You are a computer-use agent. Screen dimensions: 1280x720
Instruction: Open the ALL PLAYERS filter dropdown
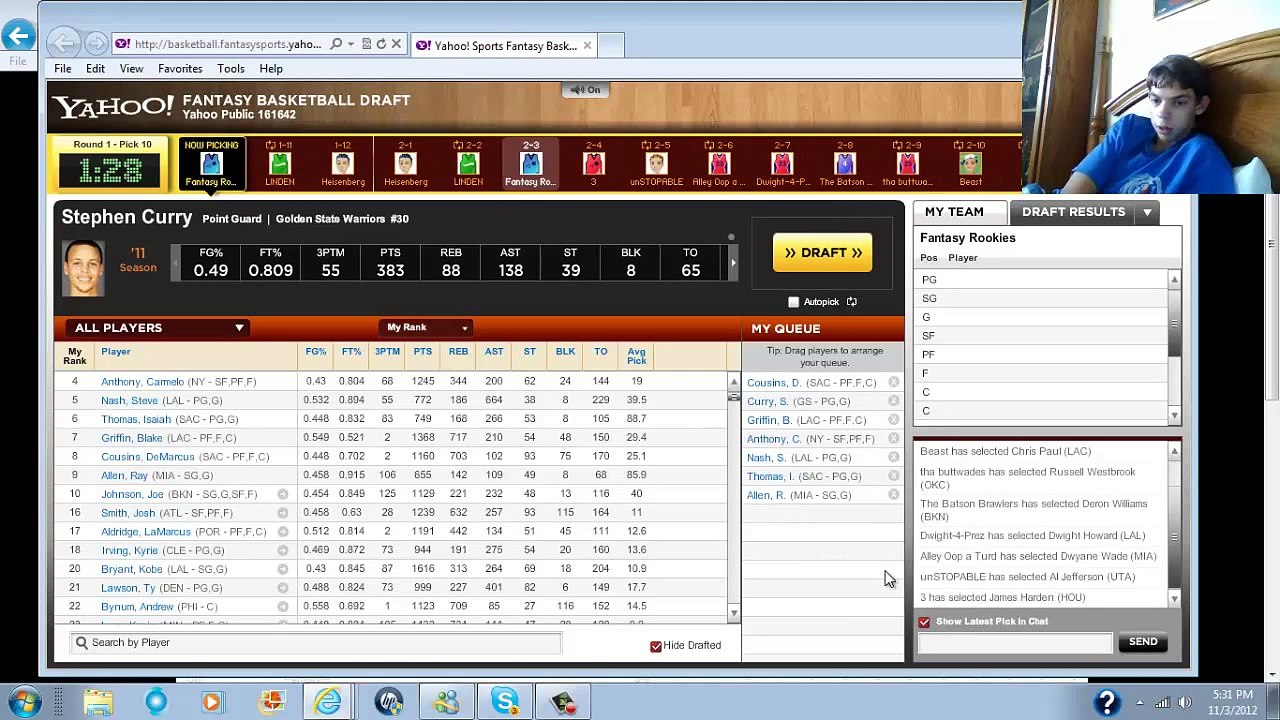(159, 328)
